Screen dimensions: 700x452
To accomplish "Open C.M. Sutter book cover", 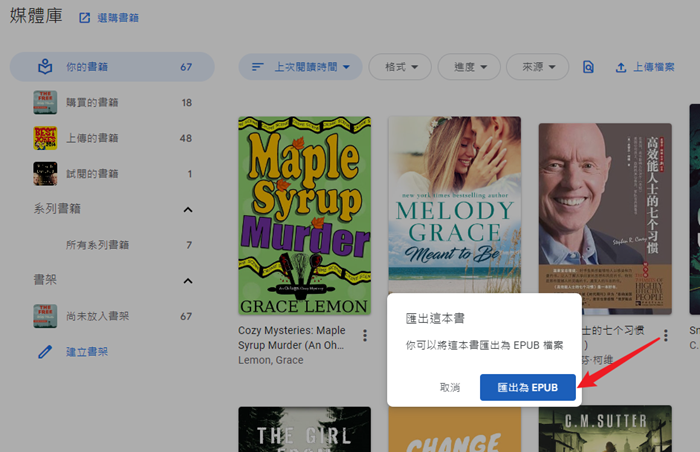I will tap(605, 429).
